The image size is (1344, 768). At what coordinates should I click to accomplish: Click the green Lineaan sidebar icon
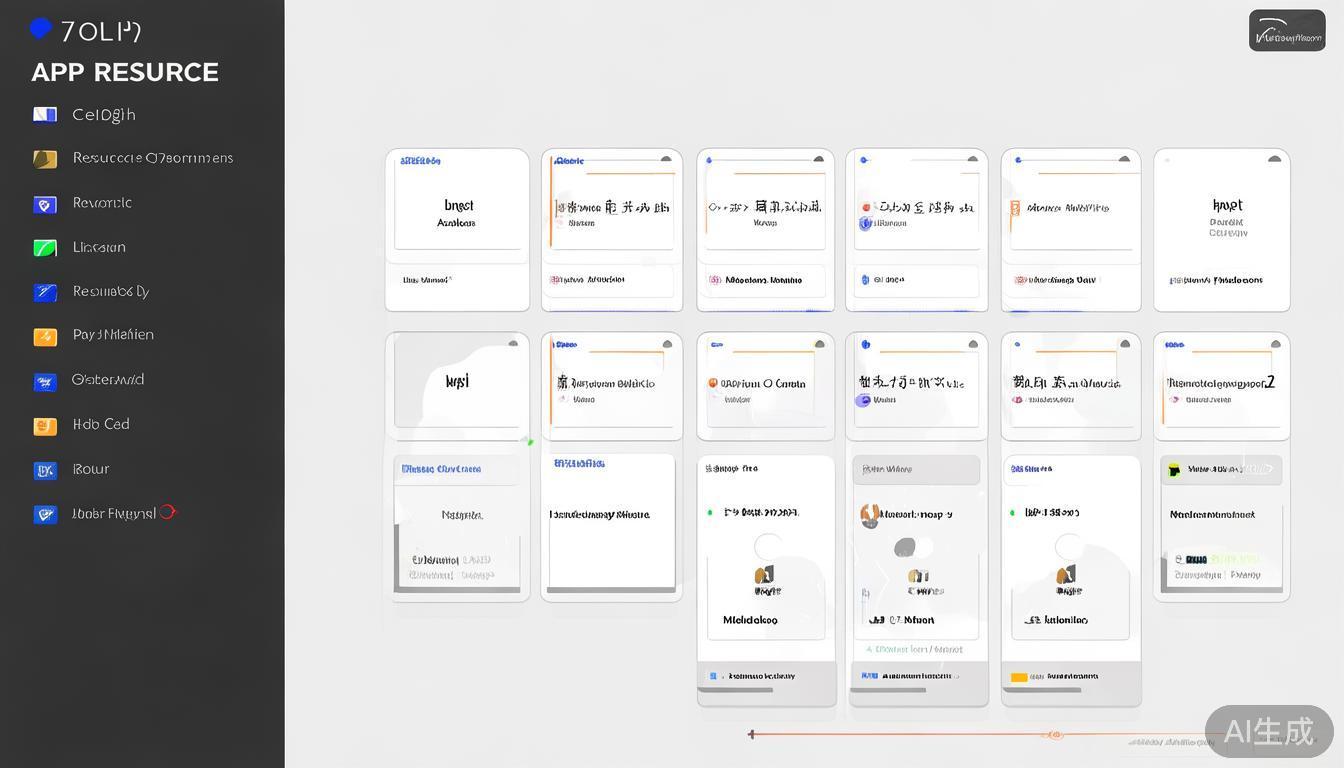(x=45, y=248)
